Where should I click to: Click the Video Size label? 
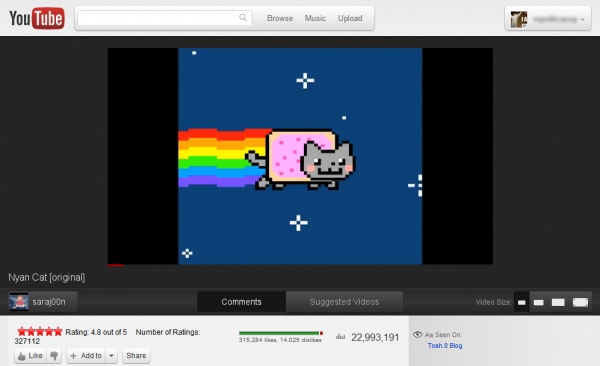pyautogui.click(x=494, y=302)
